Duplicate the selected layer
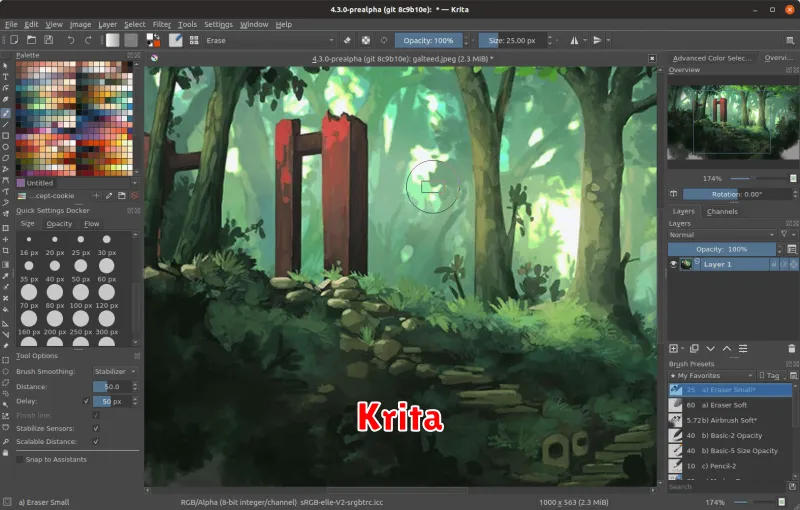This screenshot has width=800, height=510. coord(694,349)
